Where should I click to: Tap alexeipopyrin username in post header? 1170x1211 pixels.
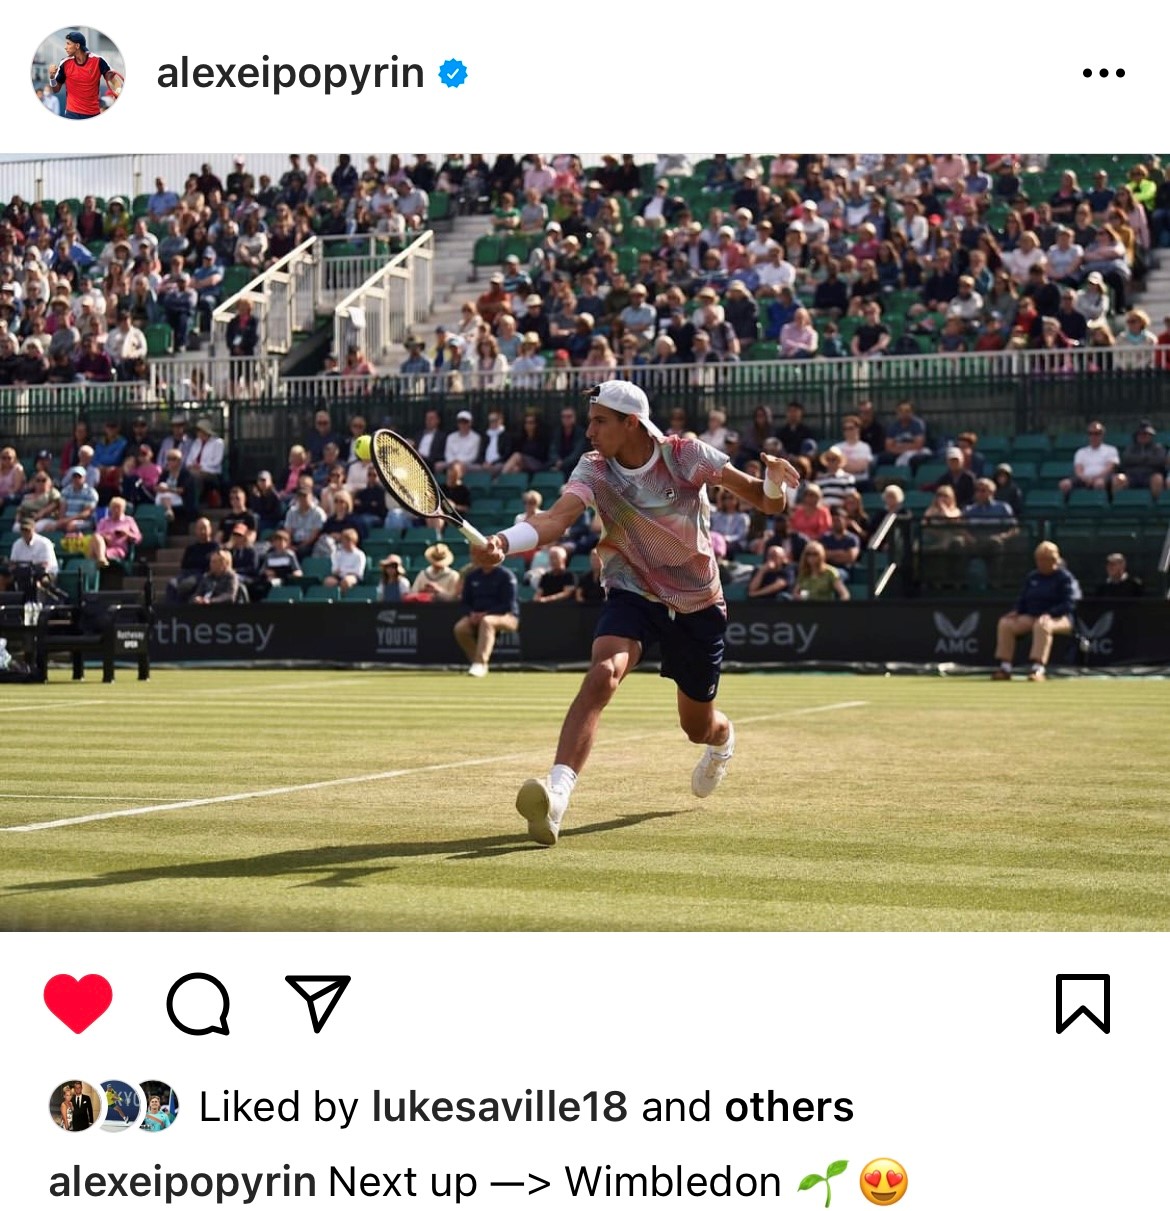(290, 73)
